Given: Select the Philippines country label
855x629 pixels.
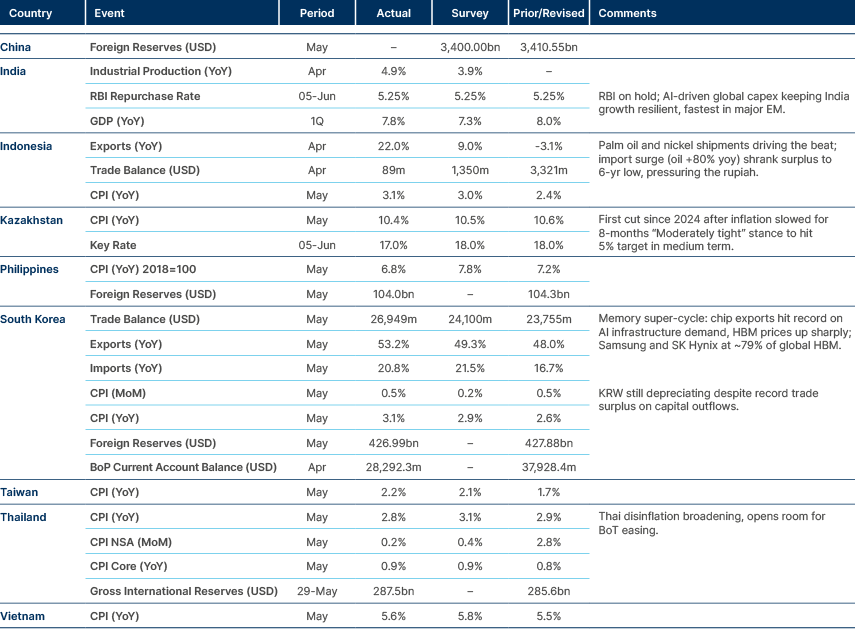Looking at the screenshot, I should pos(29,269).
